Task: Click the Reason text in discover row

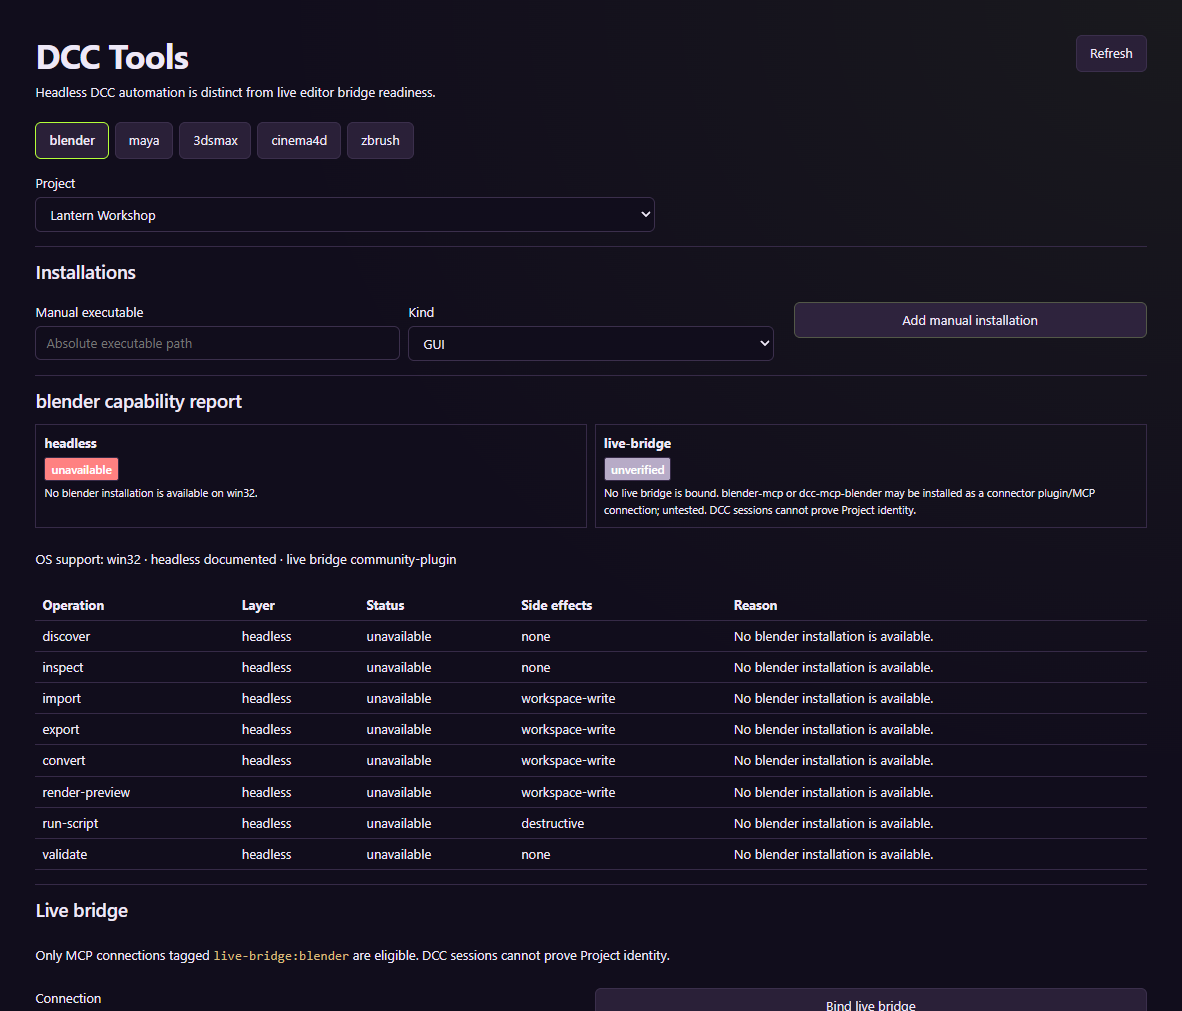Action: click(x=834, y=636)
